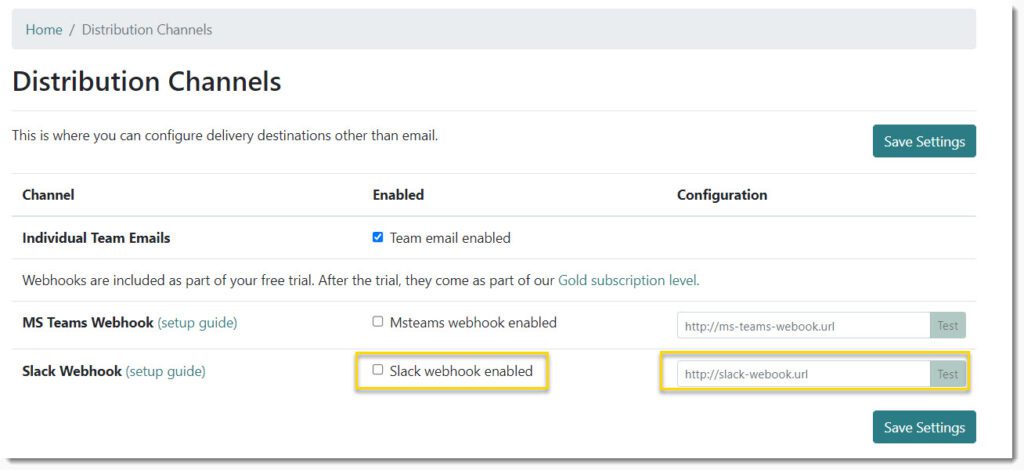Test the MS Teams webhook URL
The width and height of the screenshot is (1024, 470).
click(x=948, y=325)
